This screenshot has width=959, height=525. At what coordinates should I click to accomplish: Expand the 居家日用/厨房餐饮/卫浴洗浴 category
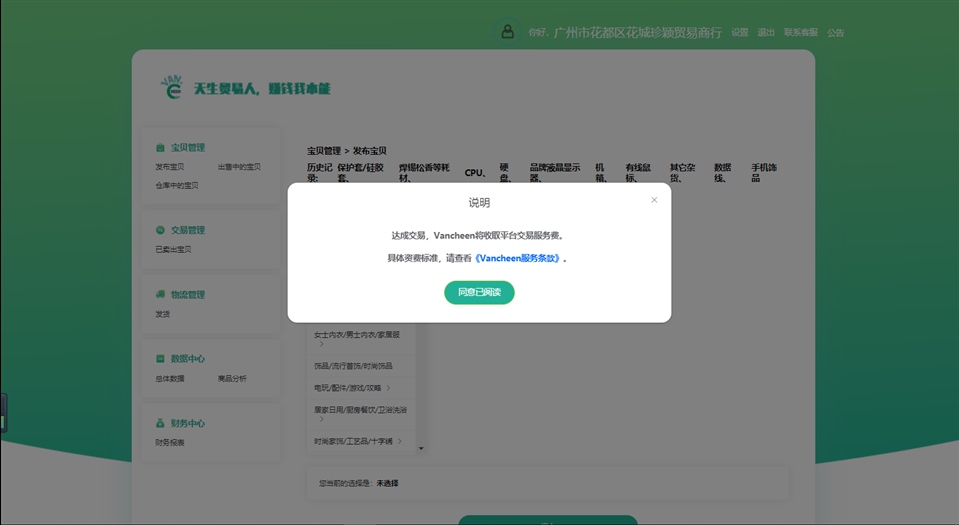tap(360, 414)
